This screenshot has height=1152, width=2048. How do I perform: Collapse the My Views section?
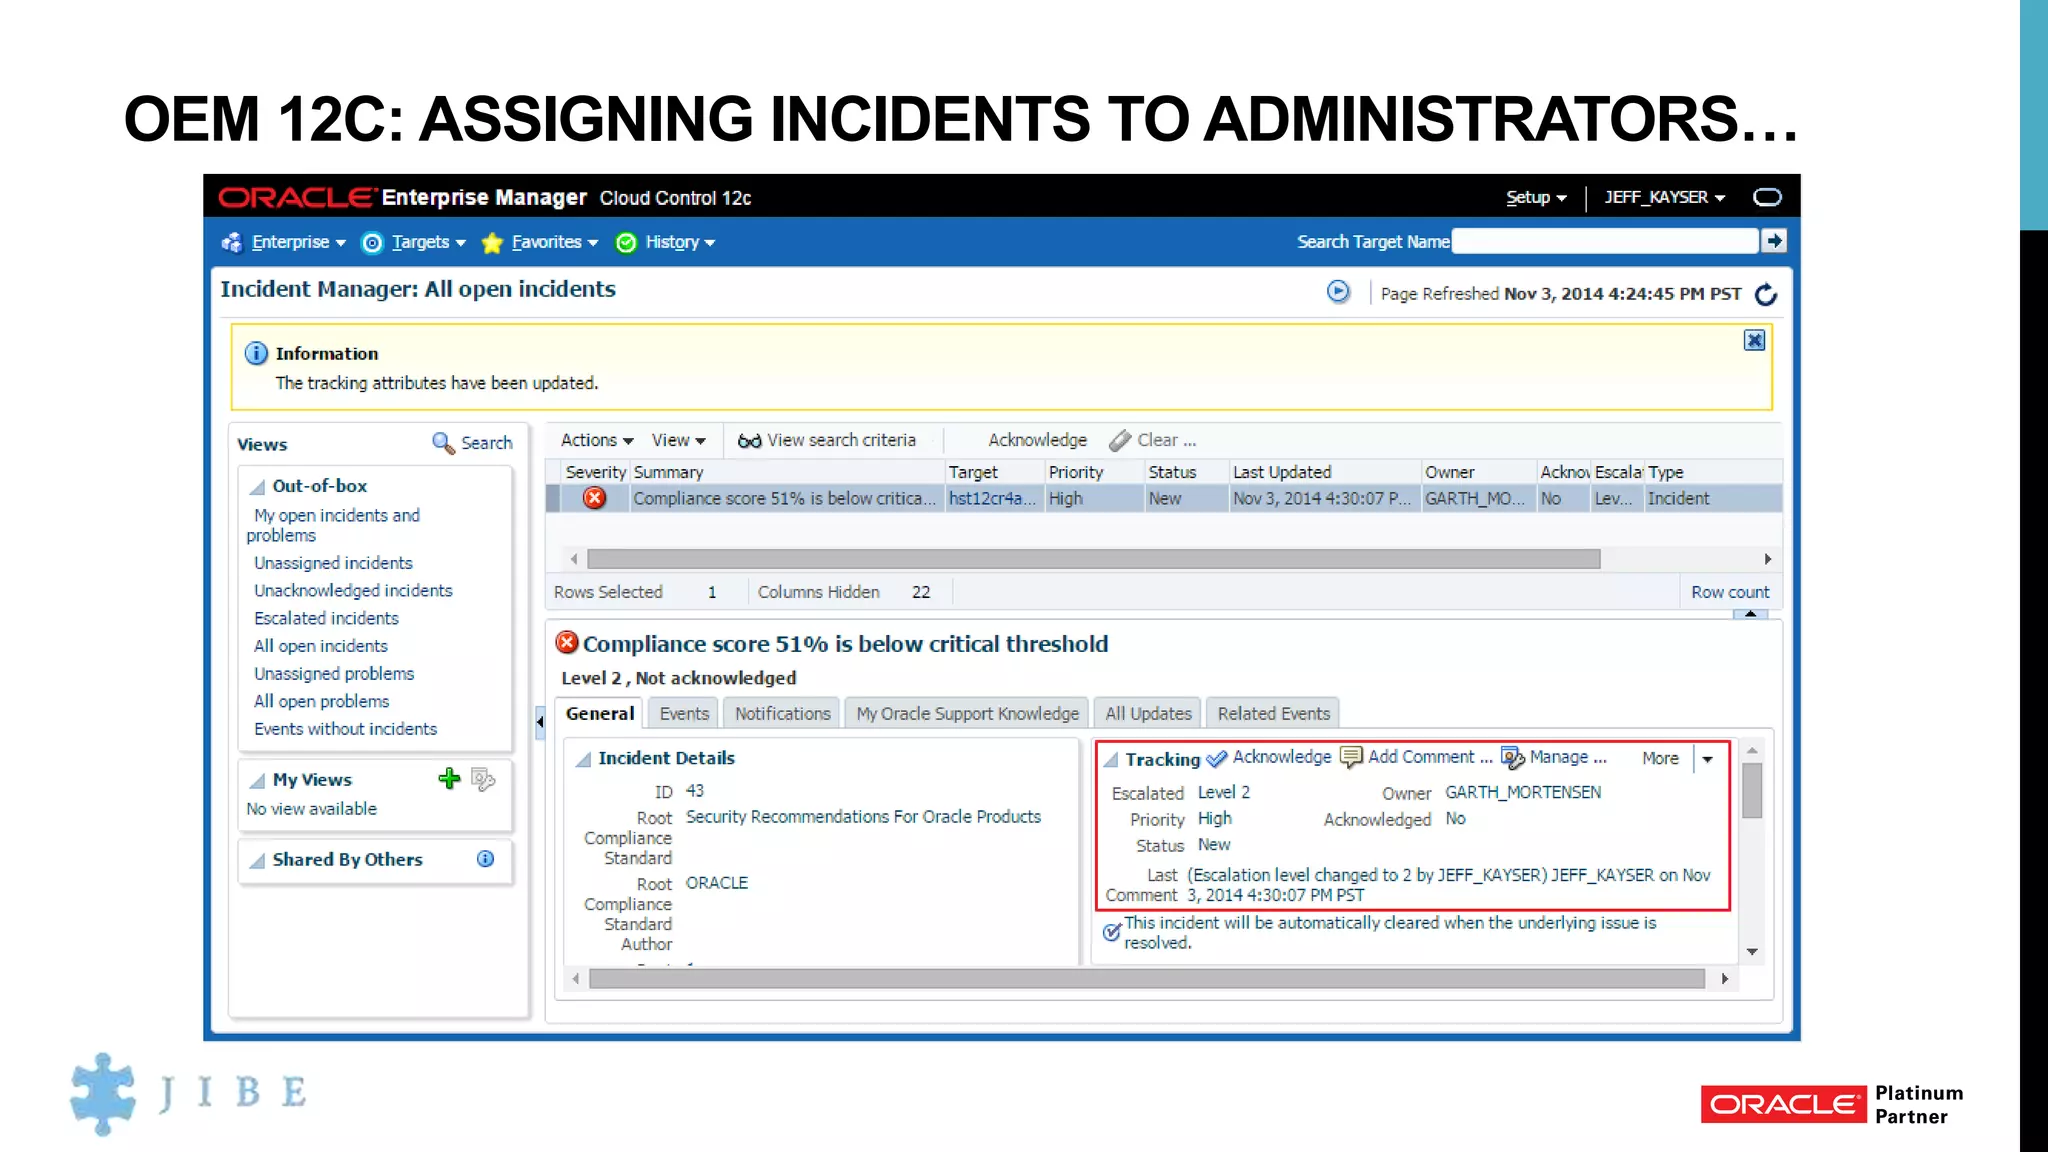258,781
